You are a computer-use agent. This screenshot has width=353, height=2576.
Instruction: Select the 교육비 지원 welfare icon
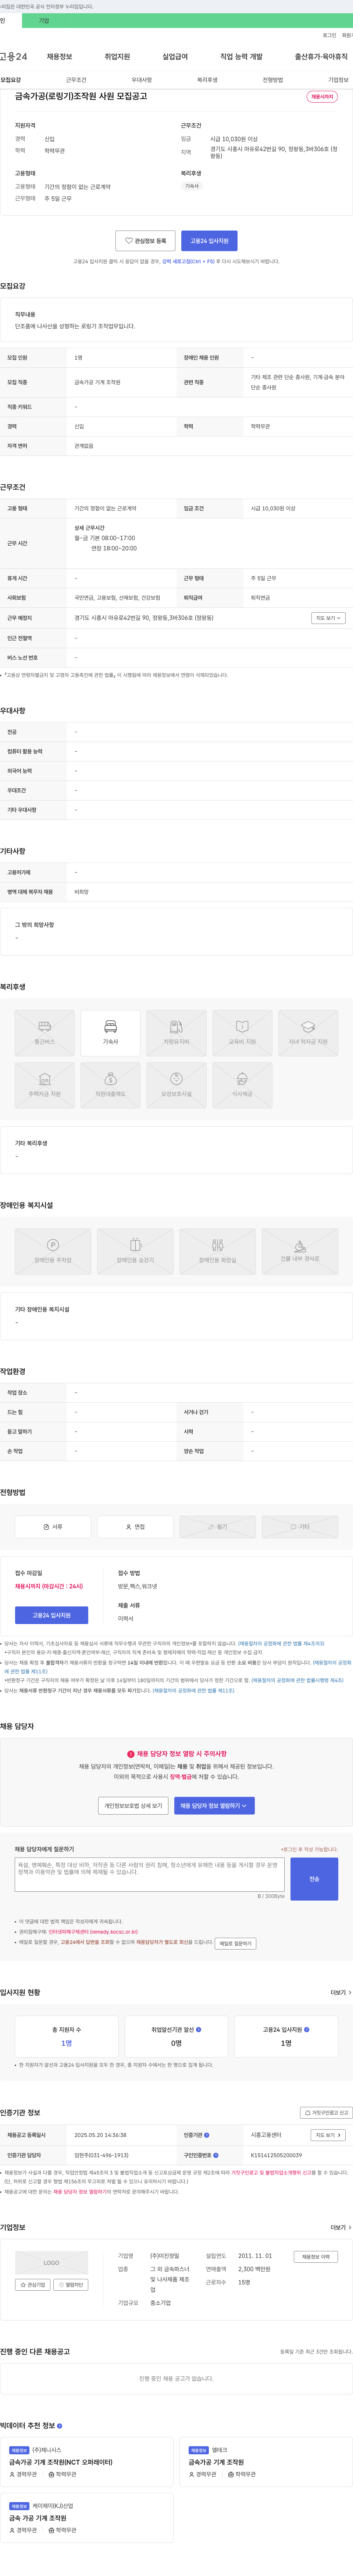click(x=242, y=1033)
